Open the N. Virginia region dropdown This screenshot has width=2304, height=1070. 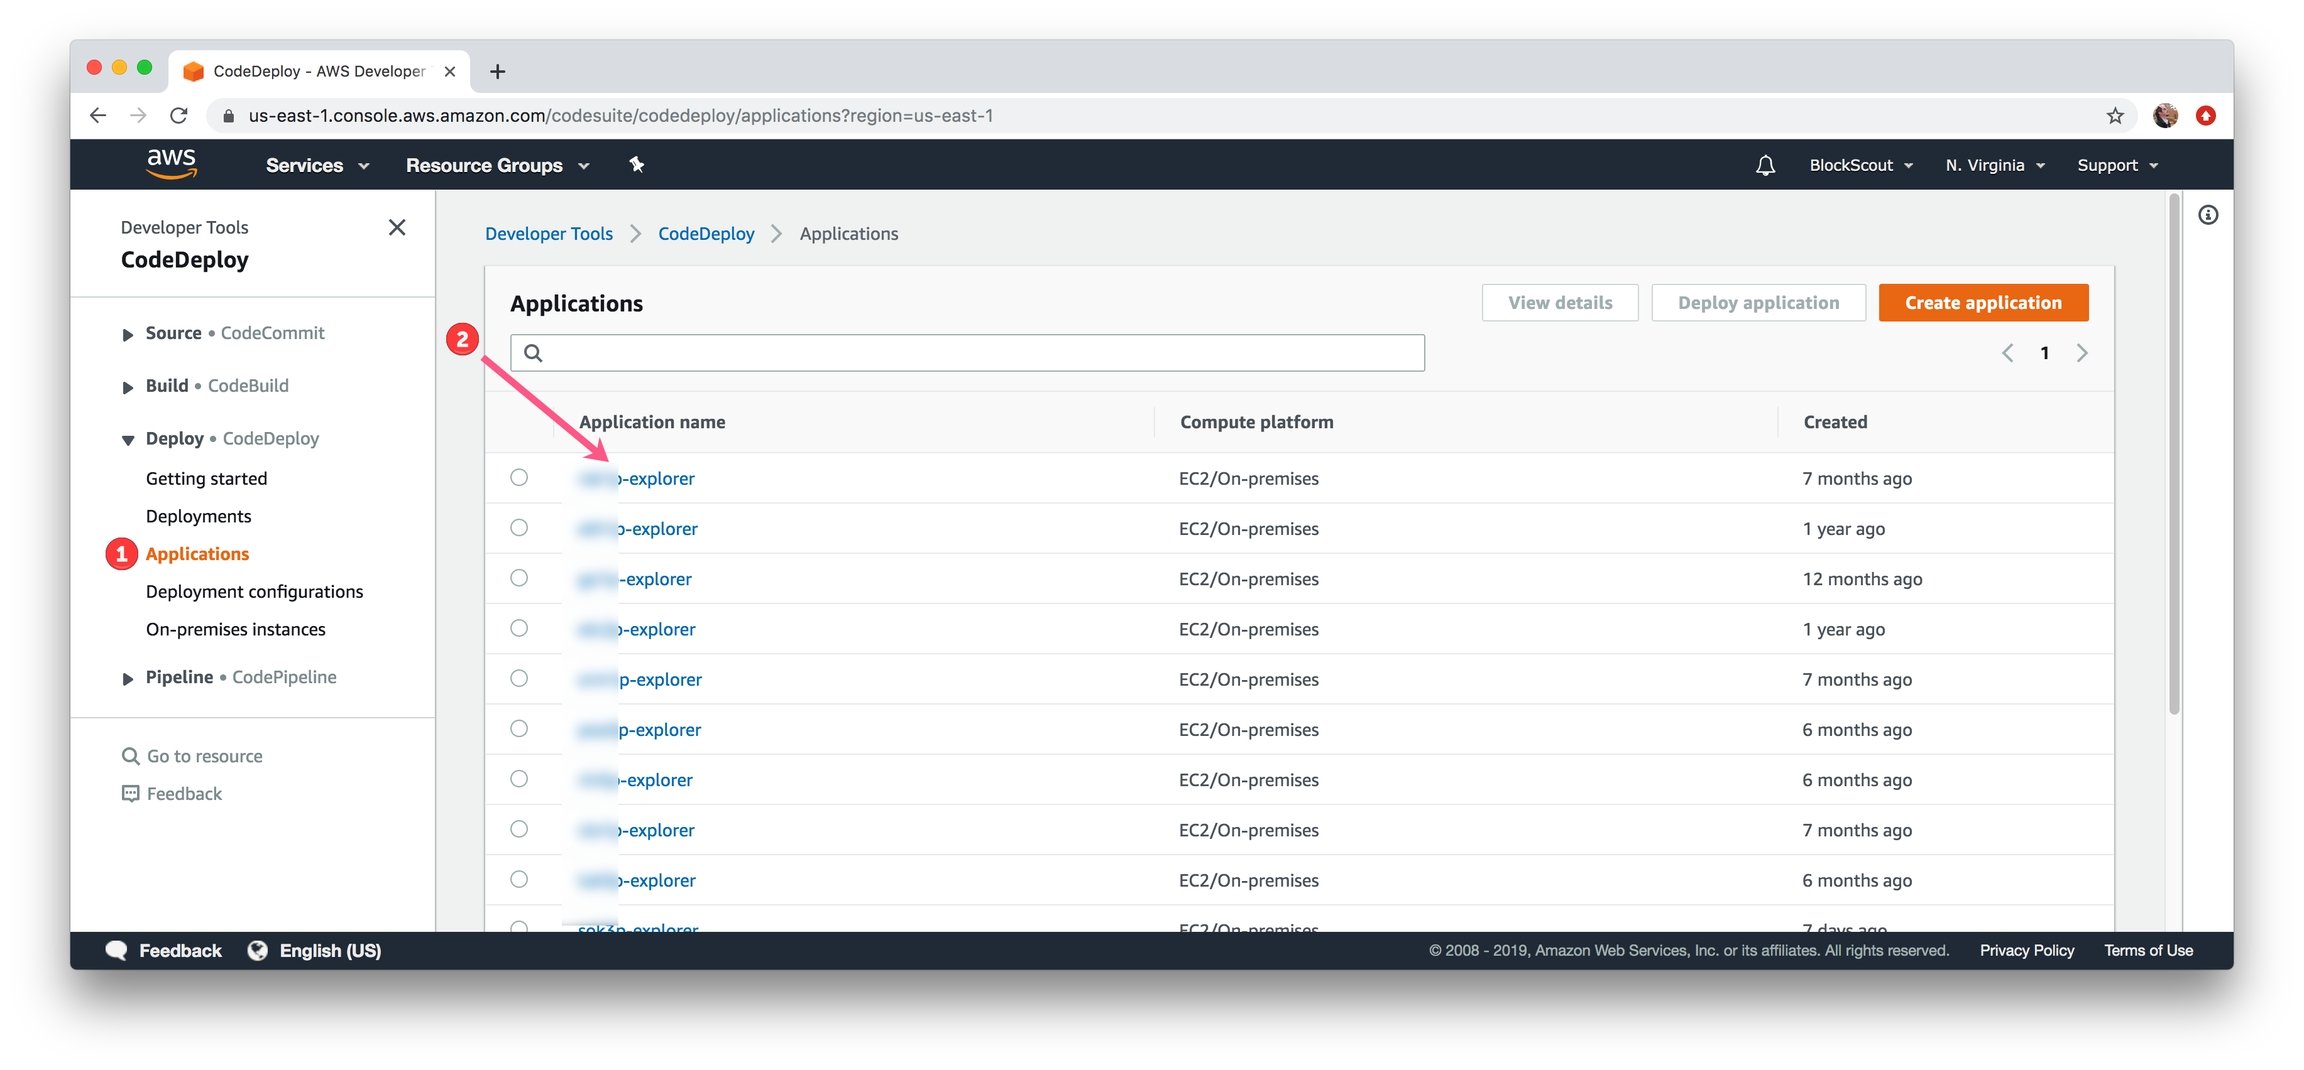1995,165
